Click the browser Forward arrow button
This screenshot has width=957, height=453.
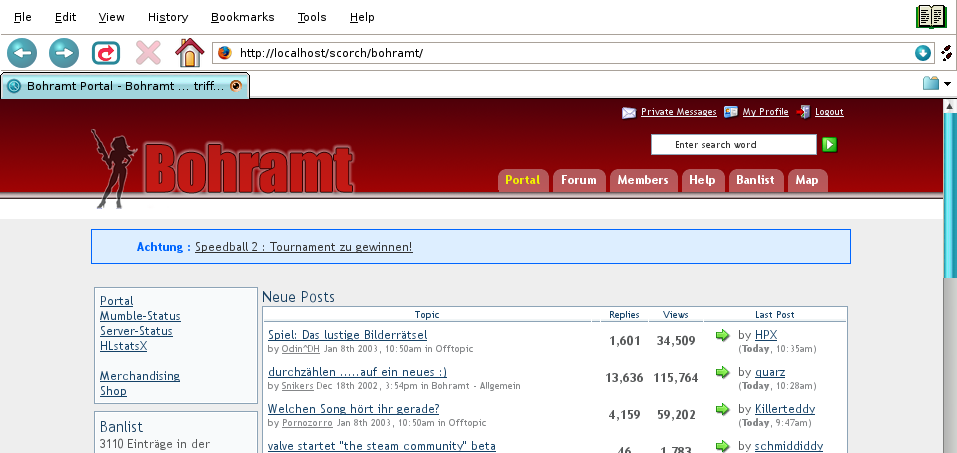(x=64, y=52)
